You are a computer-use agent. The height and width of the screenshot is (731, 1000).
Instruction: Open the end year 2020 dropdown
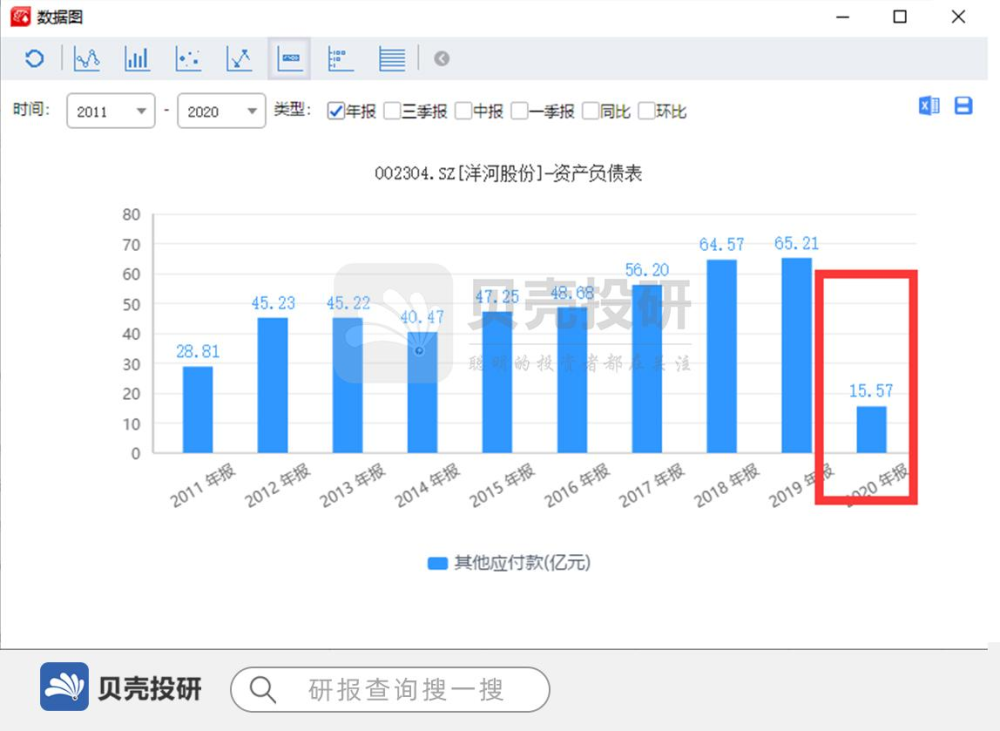point(221,111)
